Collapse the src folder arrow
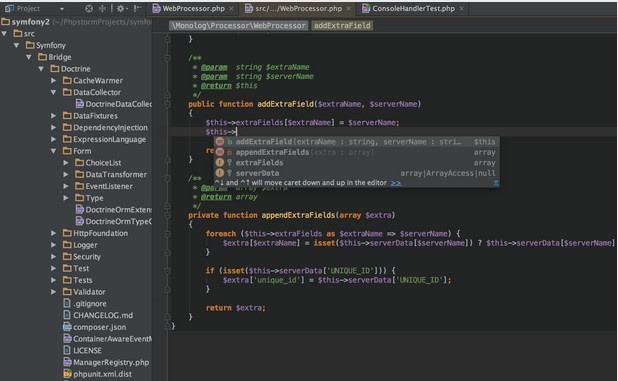Image resolution: width=618 pixels, height=381 pixels. [x=4, y=33]
